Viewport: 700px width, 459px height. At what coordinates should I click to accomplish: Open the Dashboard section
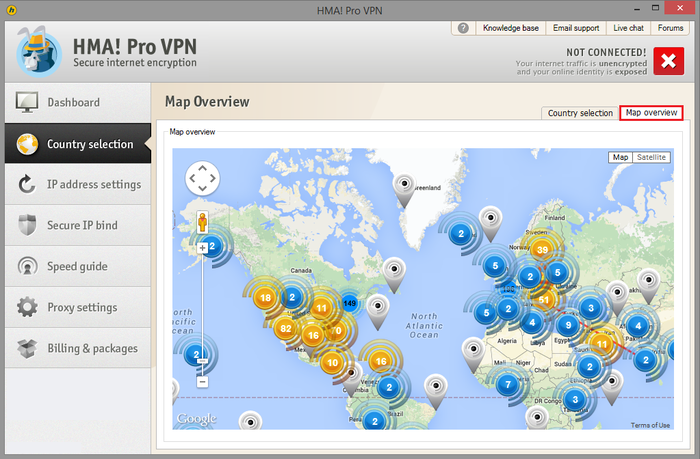tap(78, 103)
